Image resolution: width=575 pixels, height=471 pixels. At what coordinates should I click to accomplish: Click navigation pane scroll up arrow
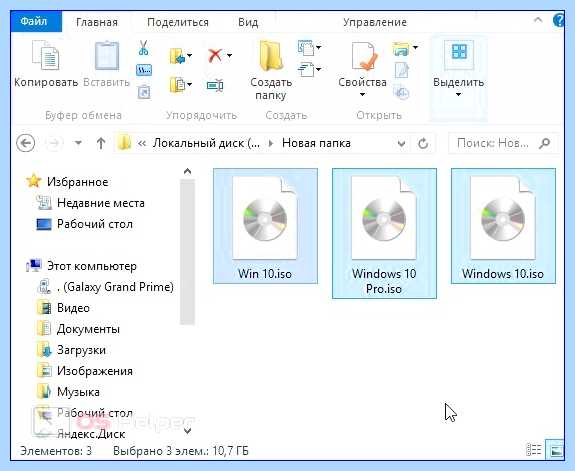coord(187,172)
